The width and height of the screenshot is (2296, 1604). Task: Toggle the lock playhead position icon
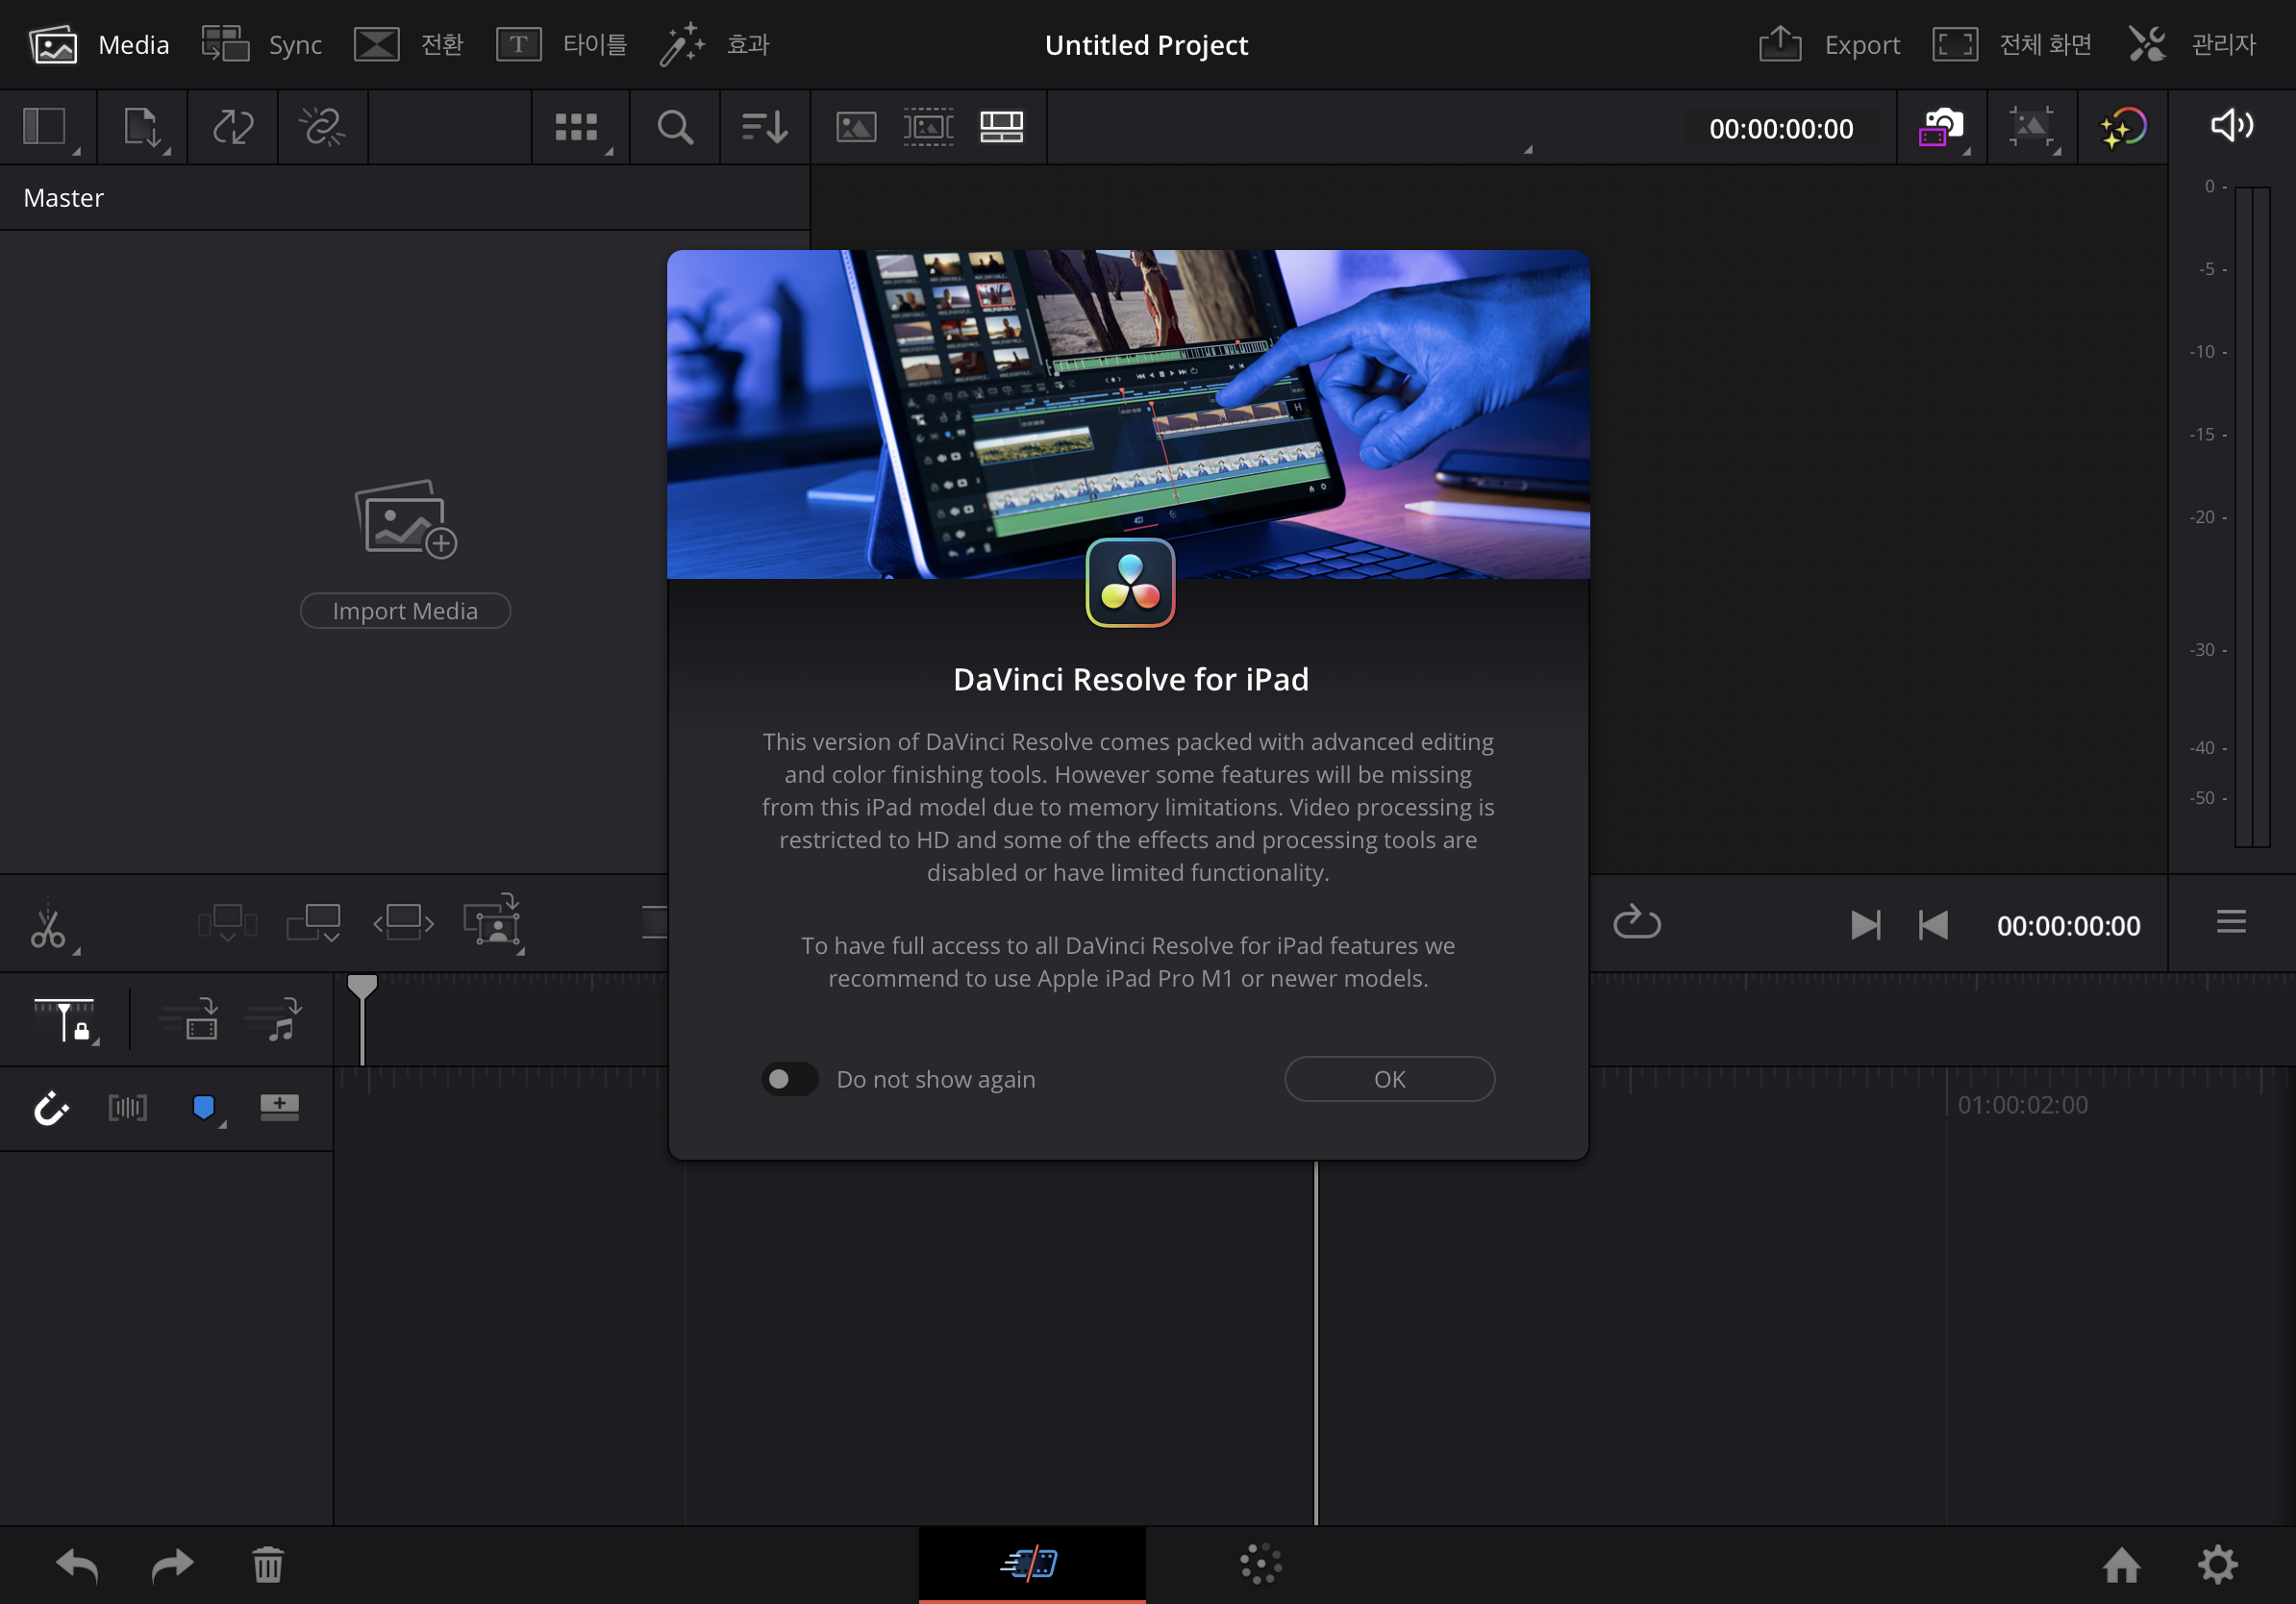(x=65, y=1020)
